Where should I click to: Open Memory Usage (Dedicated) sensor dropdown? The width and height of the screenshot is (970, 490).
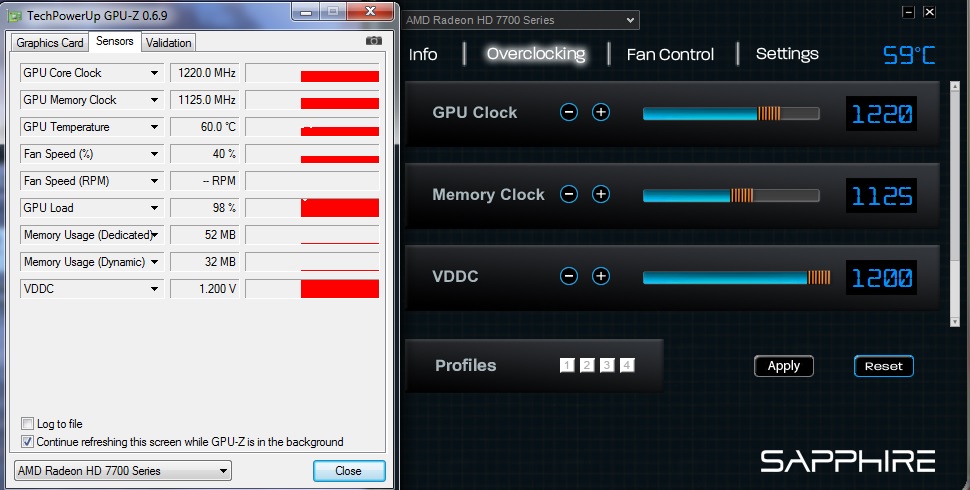[x=154, y=235]
